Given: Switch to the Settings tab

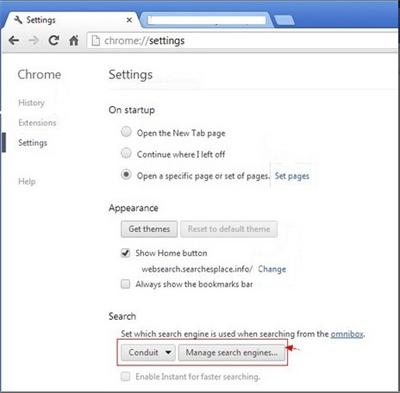Looking at the screenshot, I should (x=72, y=20).
